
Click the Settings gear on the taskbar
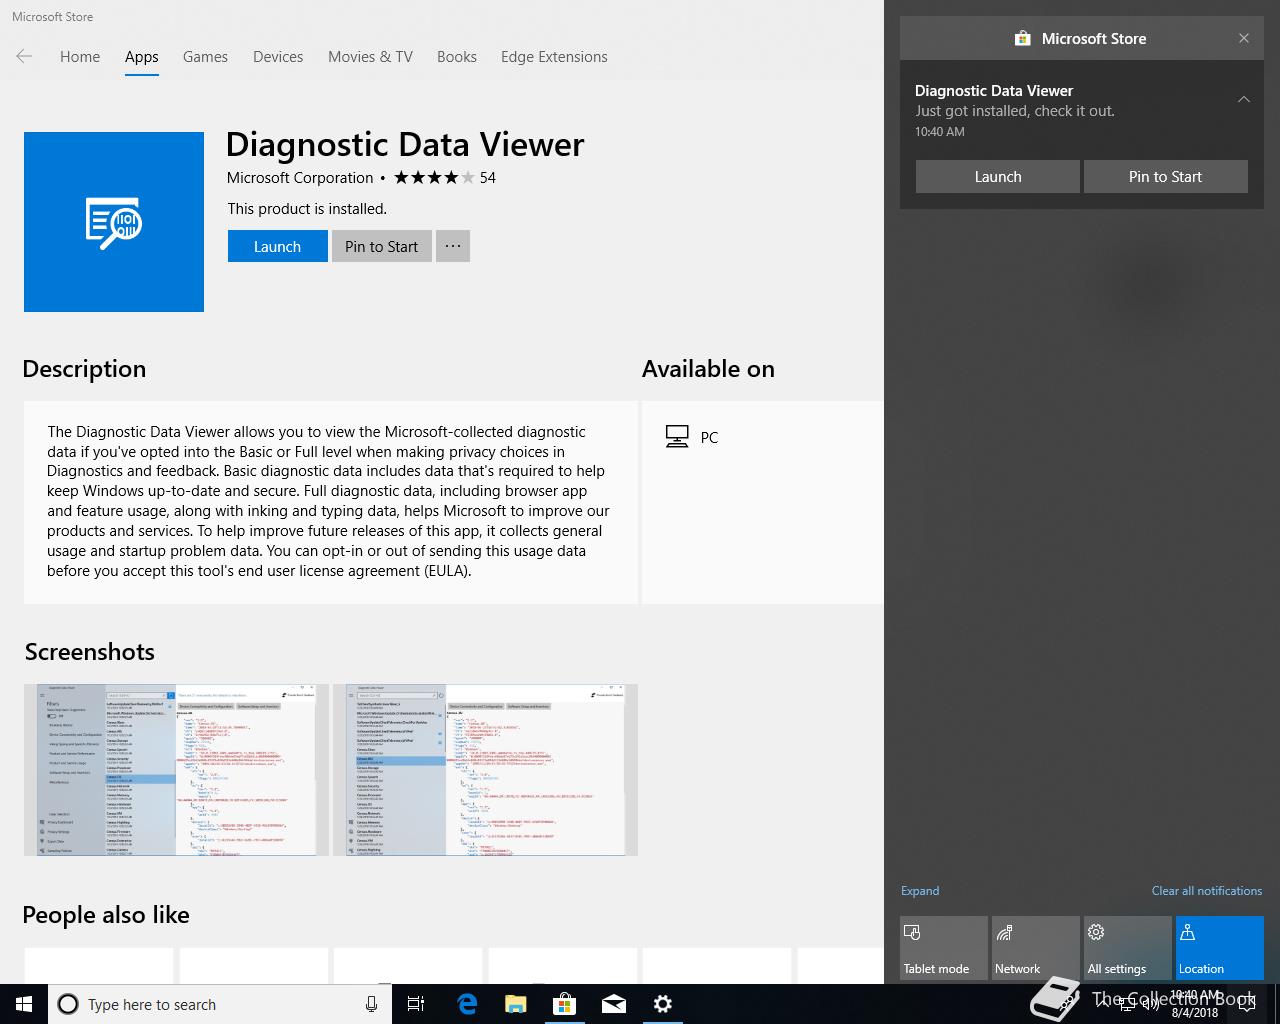pyautogui.click(x=663, y=1004)
